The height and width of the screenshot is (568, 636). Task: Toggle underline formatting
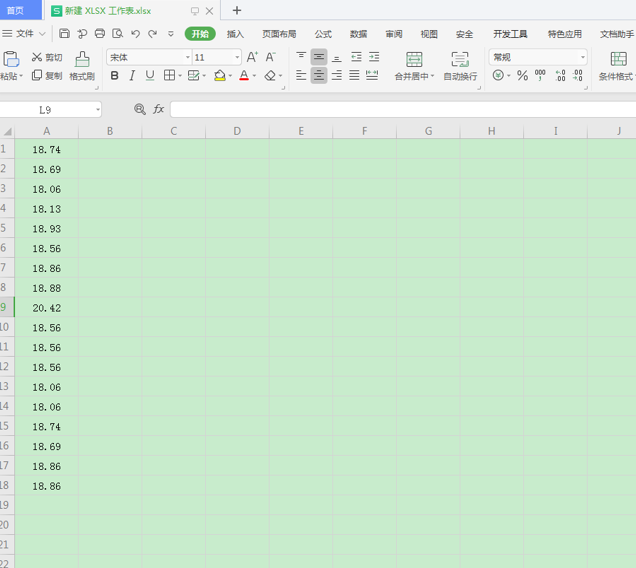coord(150,75)
